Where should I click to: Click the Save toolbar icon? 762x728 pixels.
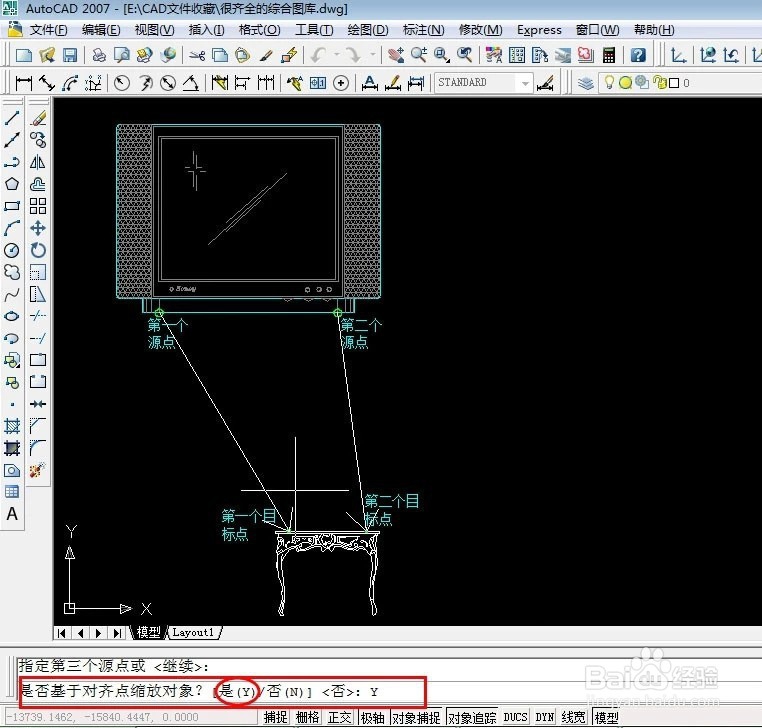pos(70,55)
